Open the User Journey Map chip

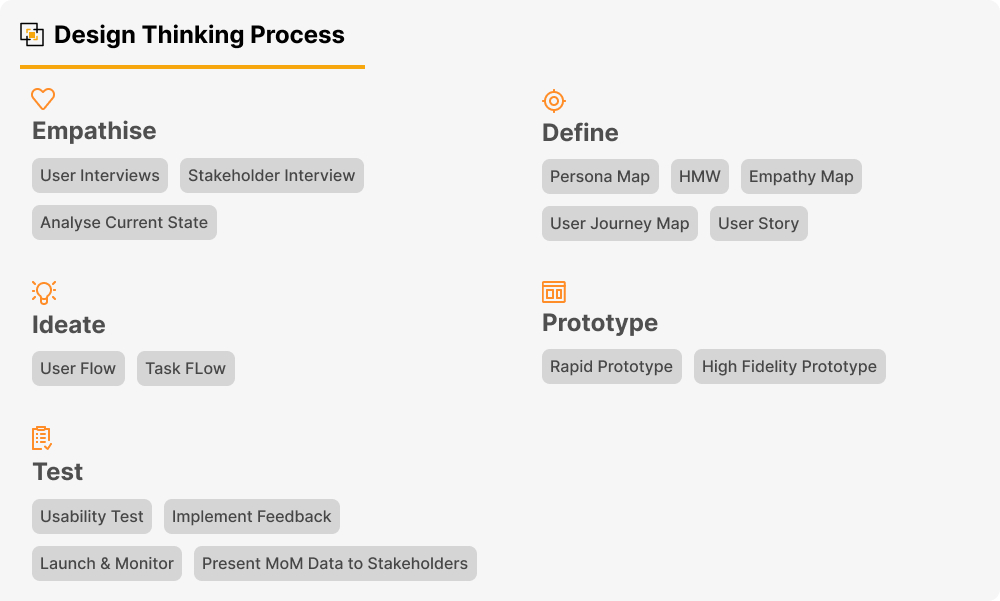[x=620, y=224]
